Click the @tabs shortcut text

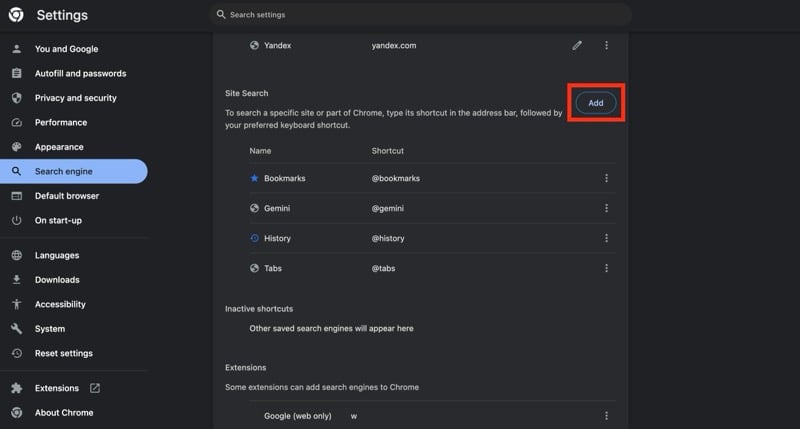384,268
